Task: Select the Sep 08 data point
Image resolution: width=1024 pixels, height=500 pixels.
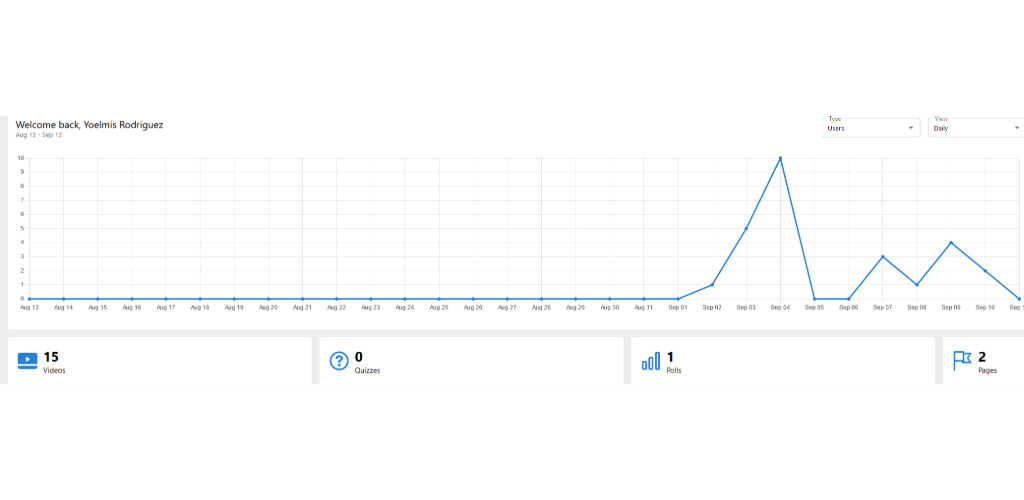Action: click(917, 285)
